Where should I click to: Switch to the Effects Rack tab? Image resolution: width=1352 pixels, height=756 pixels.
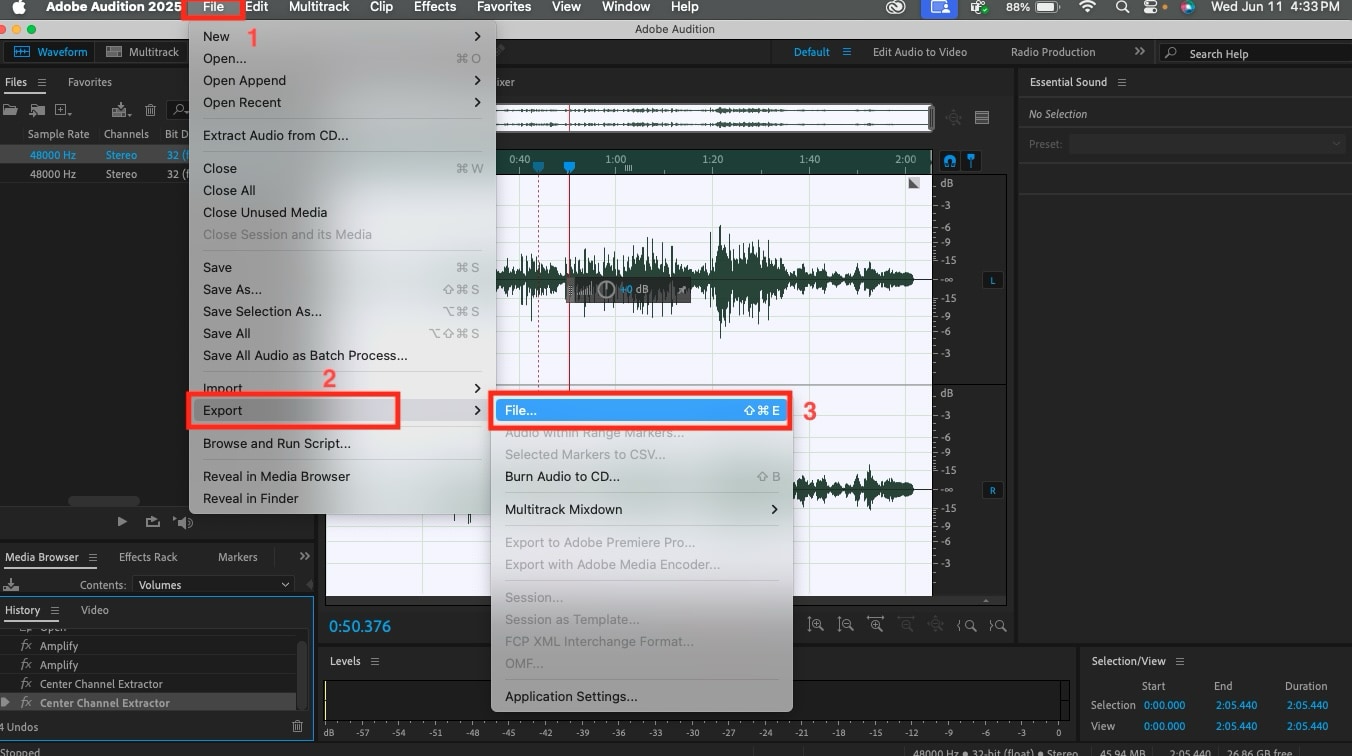click(148, 557)
